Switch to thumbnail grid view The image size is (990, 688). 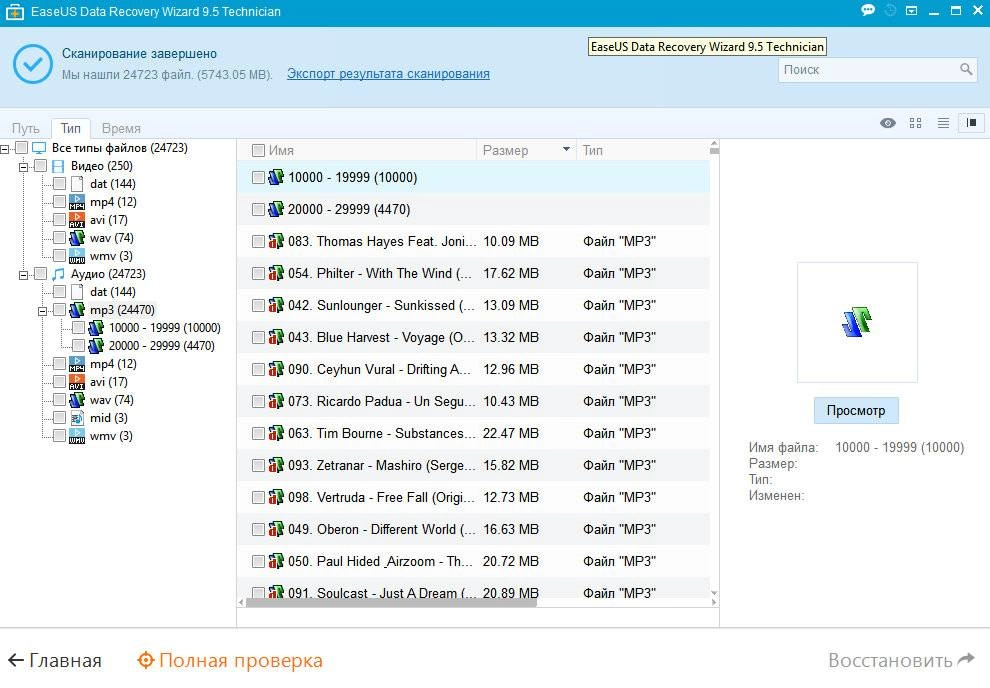915,123
